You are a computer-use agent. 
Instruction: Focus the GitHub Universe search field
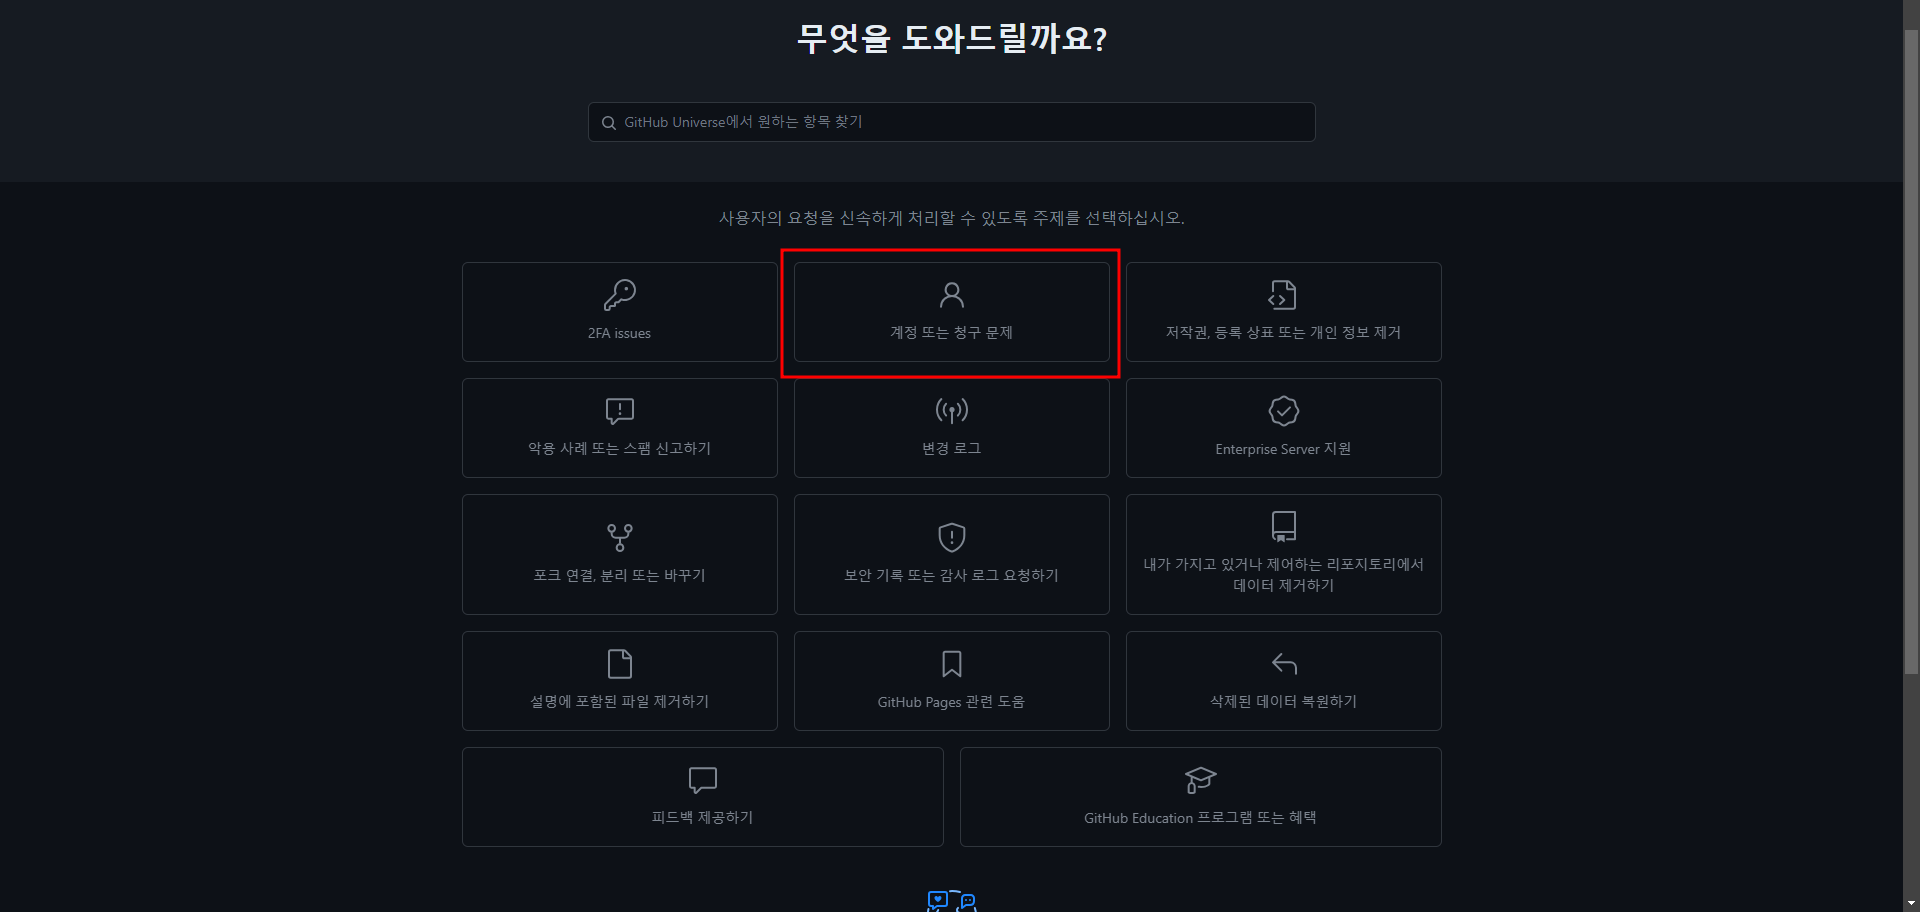coord(951,122)
